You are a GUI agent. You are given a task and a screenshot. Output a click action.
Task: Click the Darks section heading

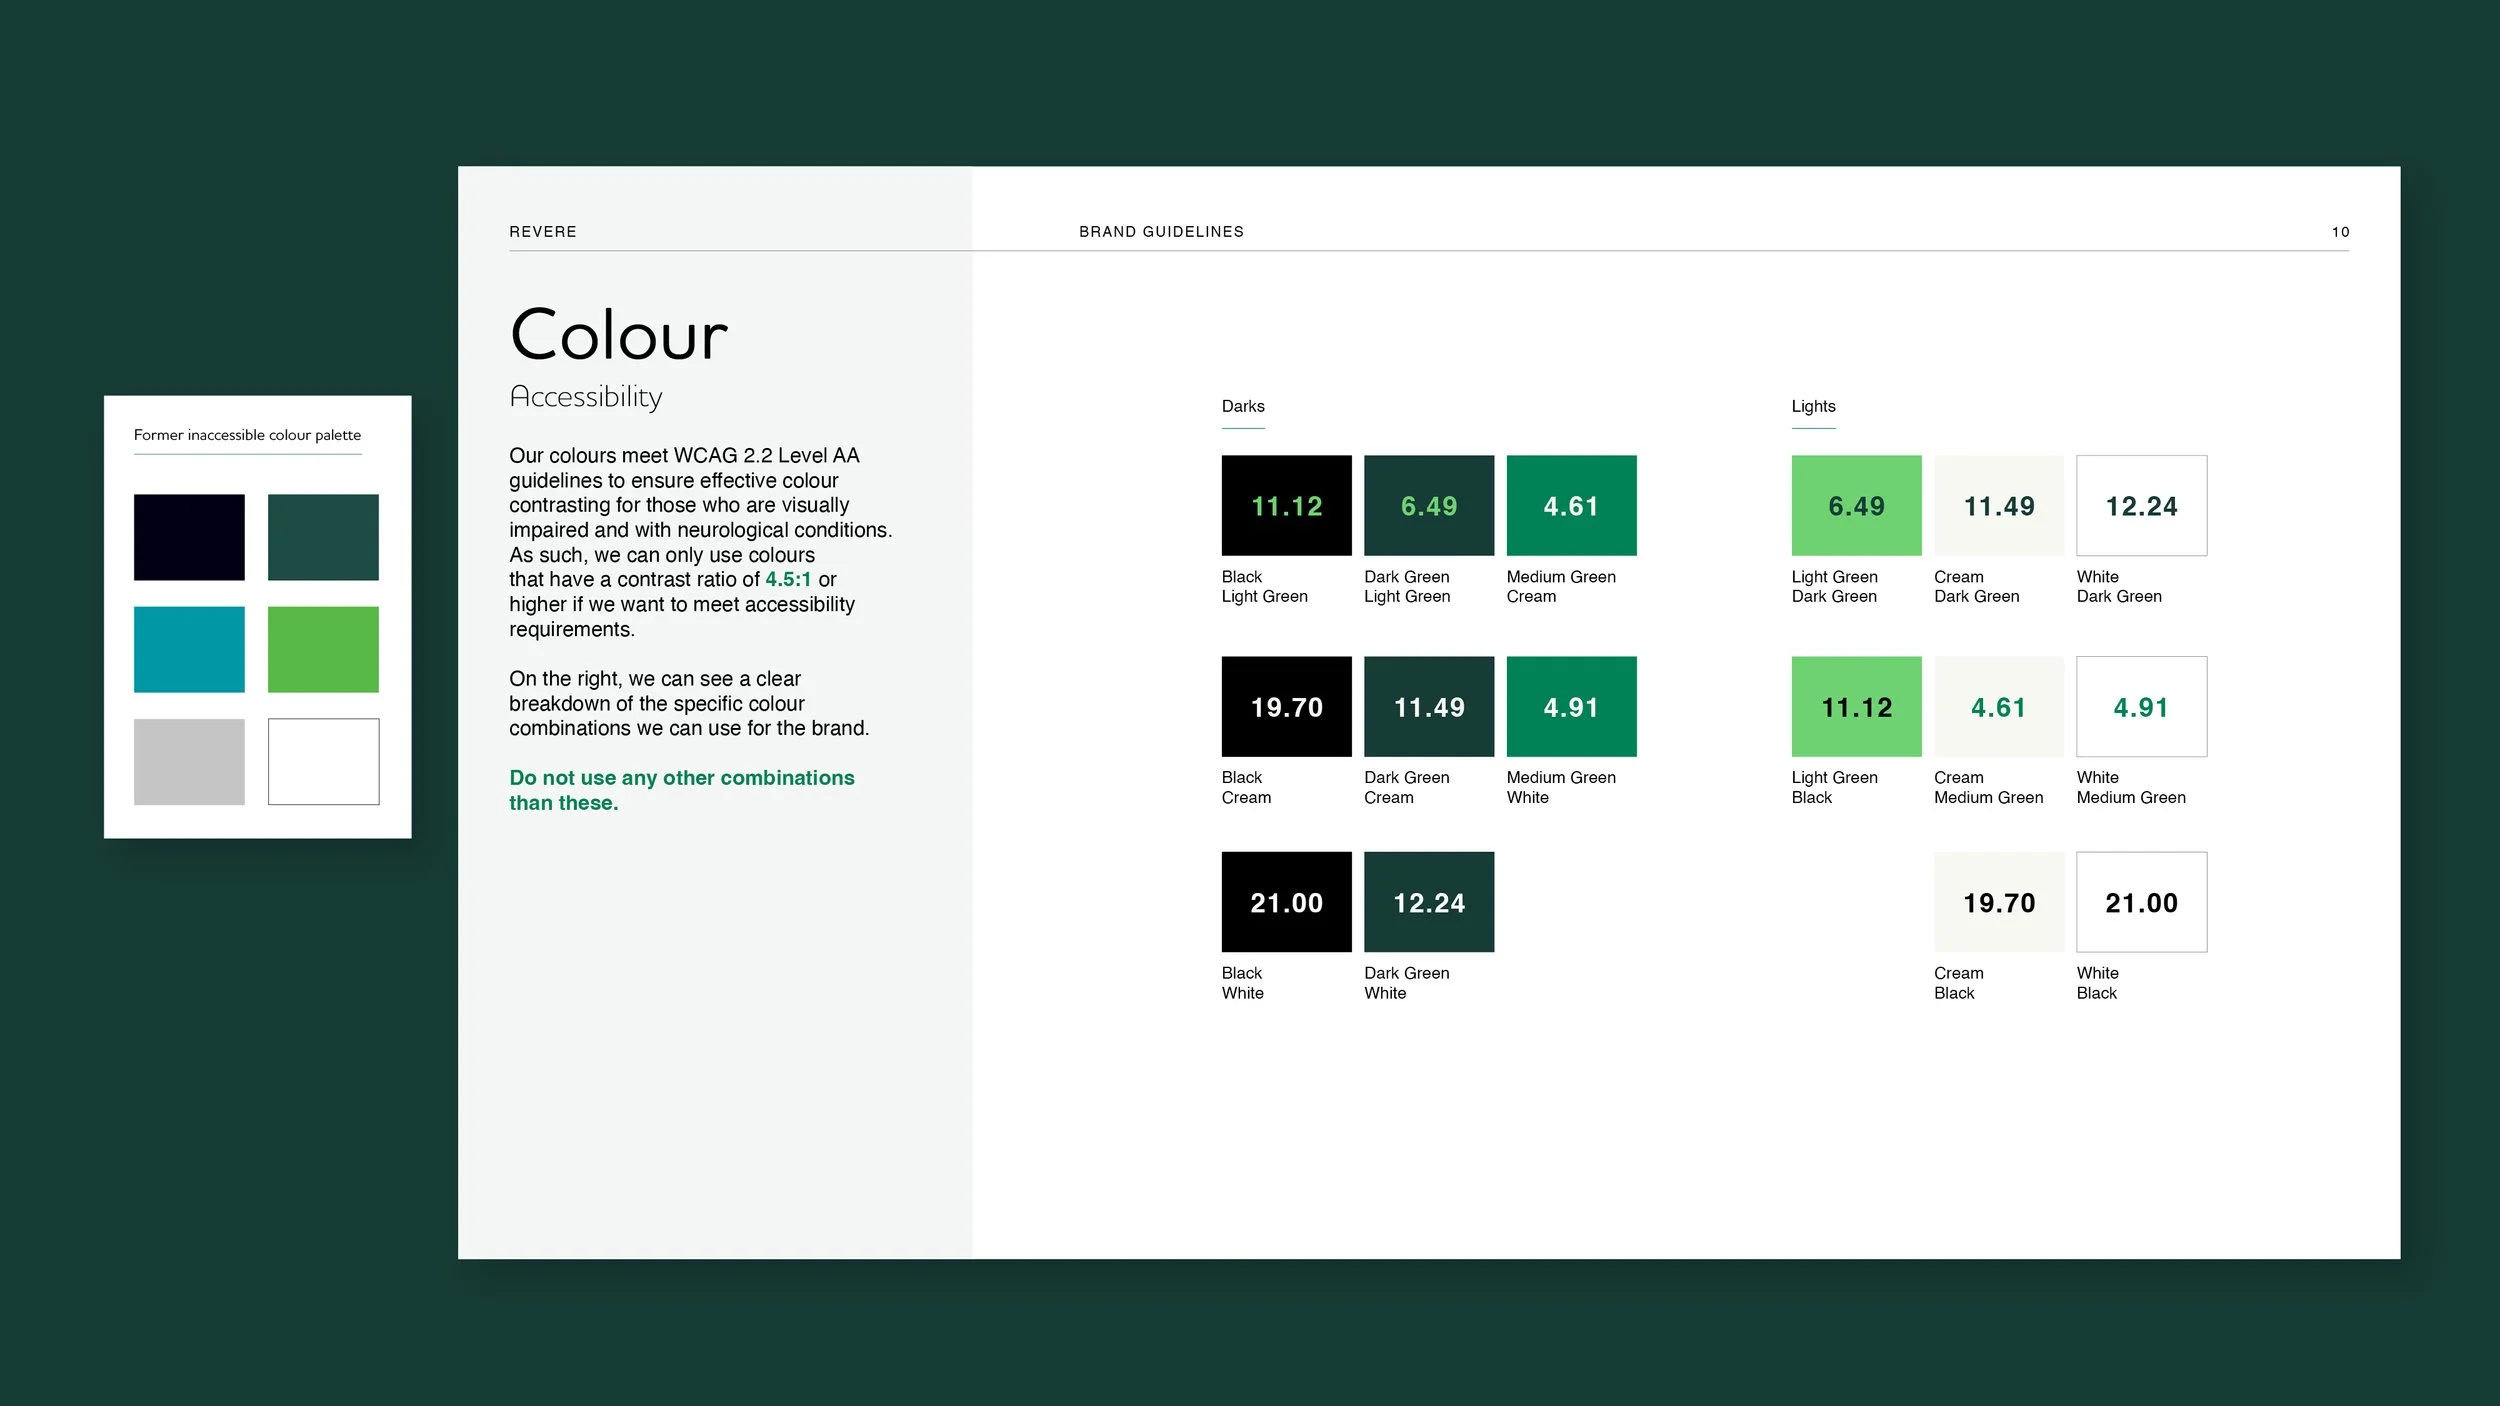[x=1243, y=406]
